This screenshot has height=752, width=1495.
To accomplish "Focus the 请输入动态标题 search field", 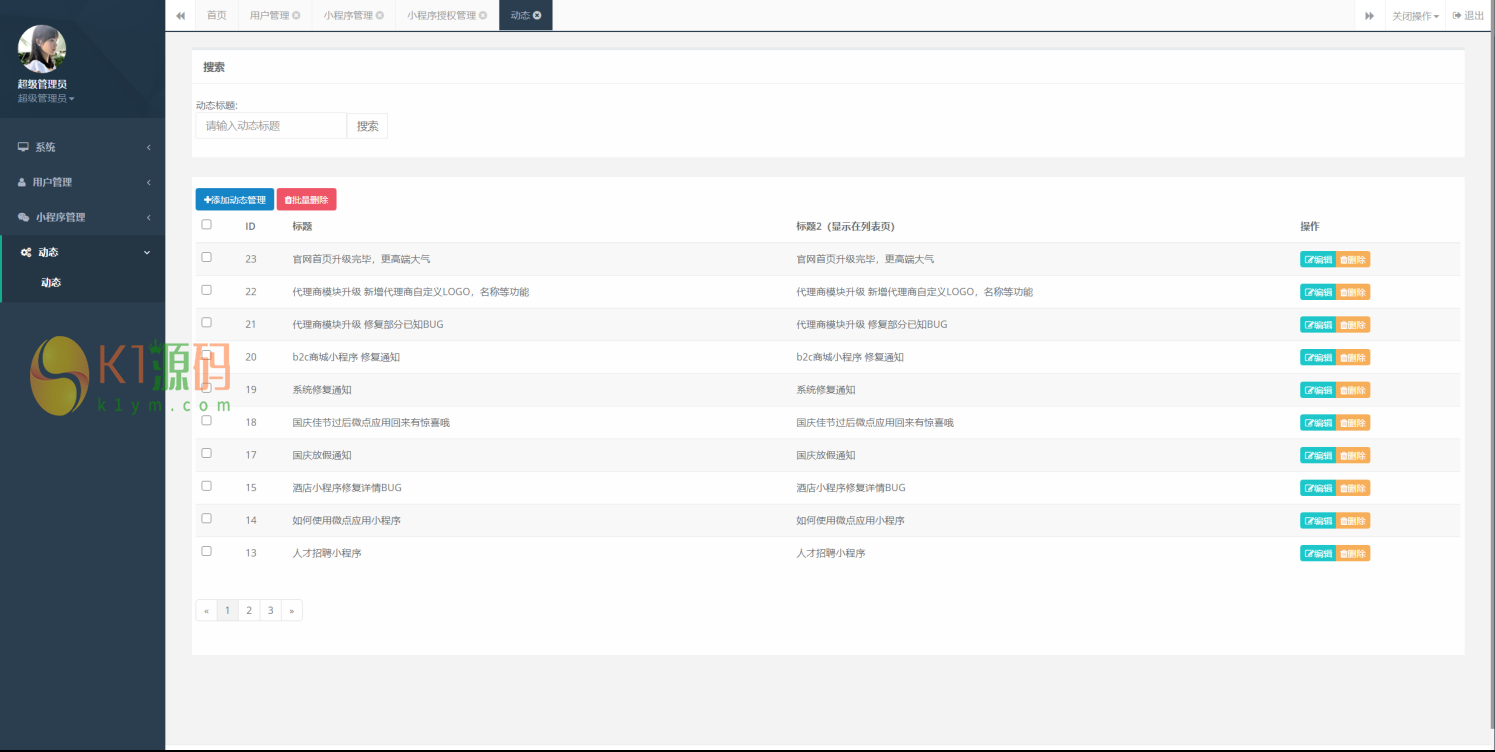I will point(271,126).
